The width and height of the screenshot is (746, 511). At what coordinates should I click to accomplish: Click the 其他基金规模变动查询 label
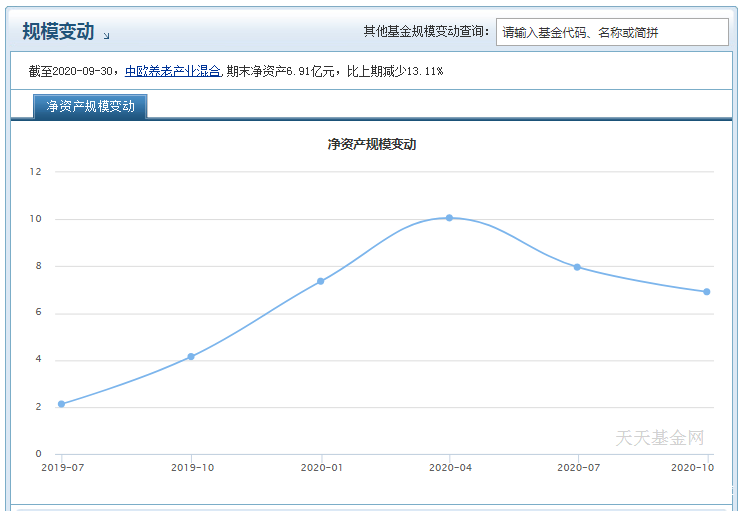pyautogui.click(x=426, y=31)
